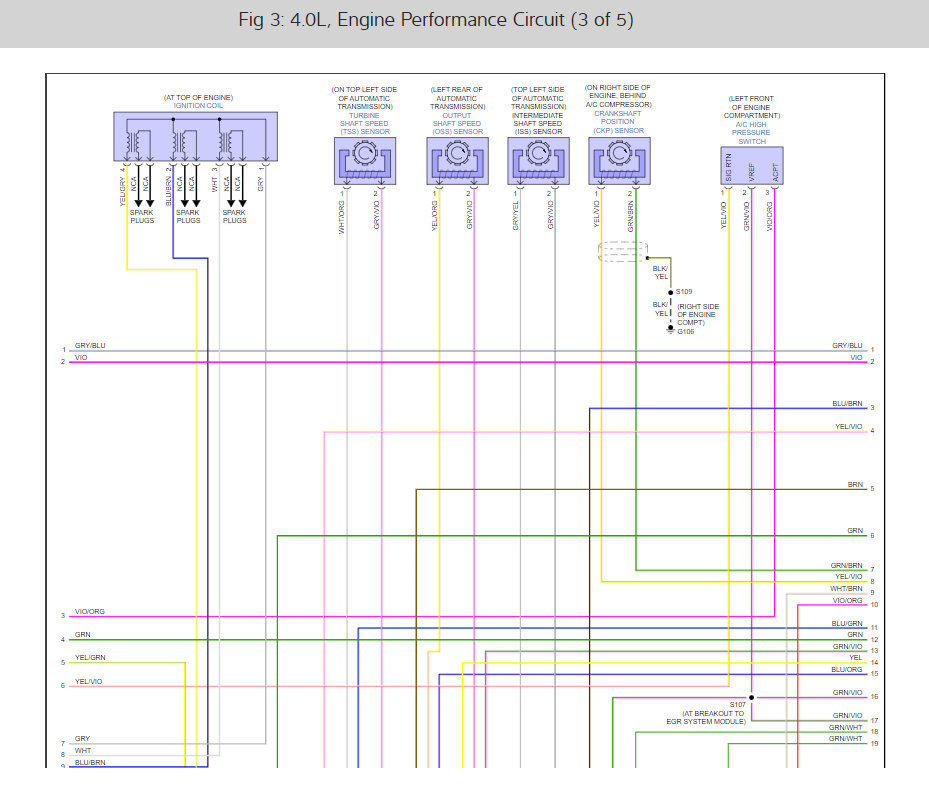This screenshot has width=929, height=797.
Task: Click the S109 splice dot
Action: 671,292
